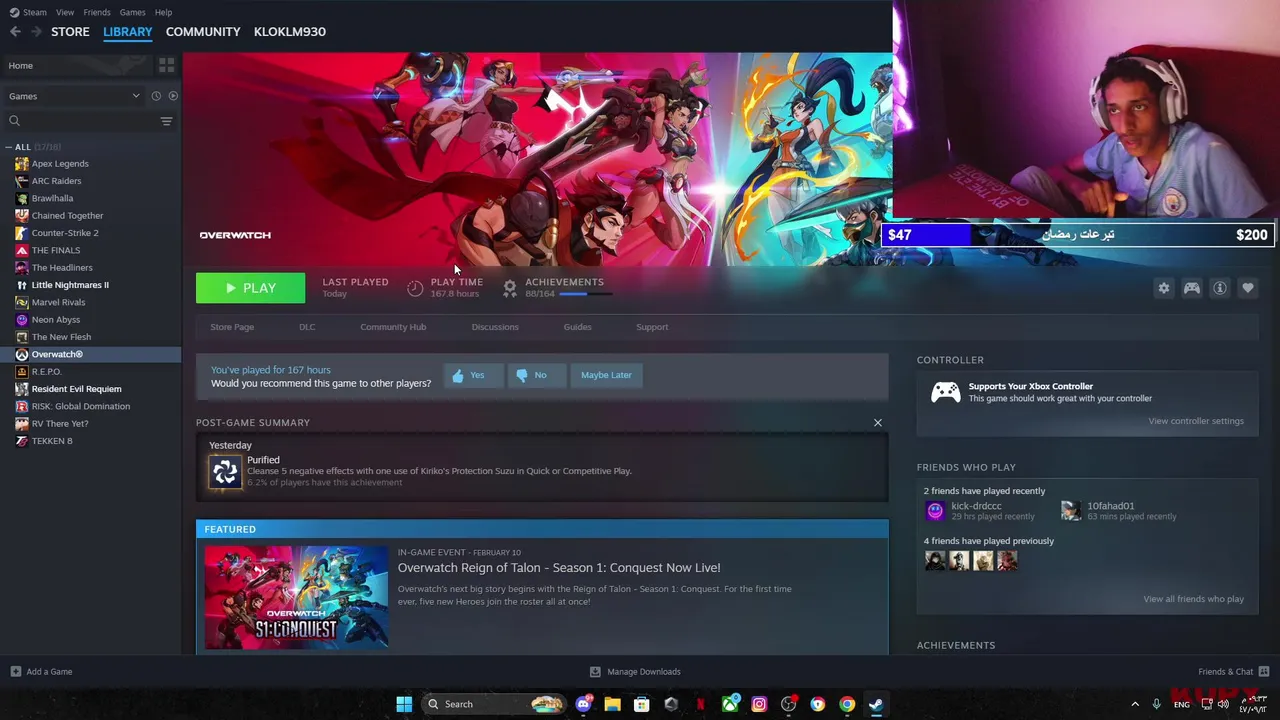Switch library to grid view icon
The image size is (1280, 720).
[x=166, y=65]
